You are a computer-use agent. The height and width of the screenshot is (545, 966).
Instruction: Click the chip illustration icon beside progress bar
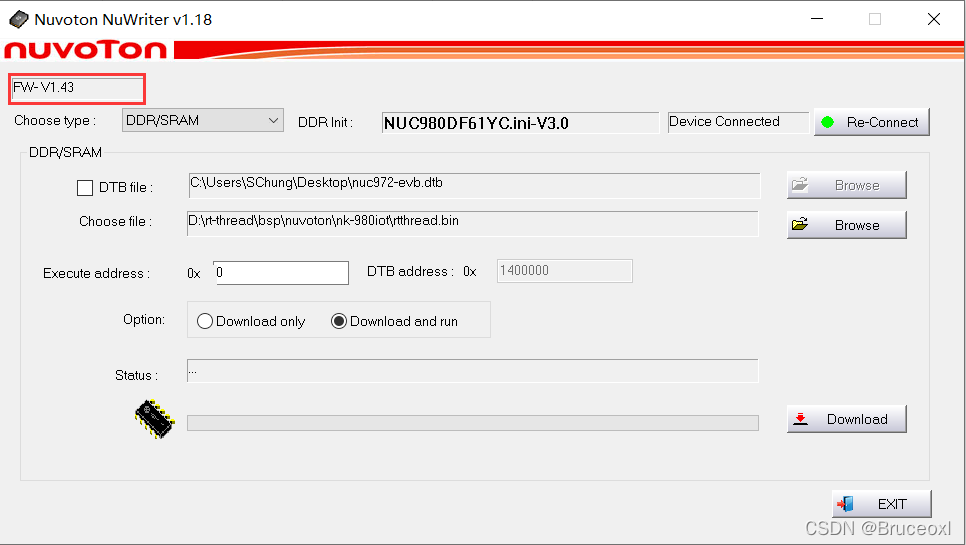point(155,419)
